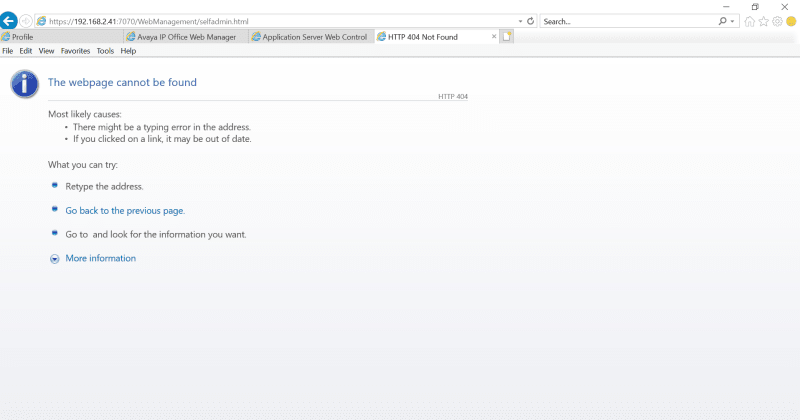Click the yellow smiley feedback icon
The image size is (800, 420).
791,21
